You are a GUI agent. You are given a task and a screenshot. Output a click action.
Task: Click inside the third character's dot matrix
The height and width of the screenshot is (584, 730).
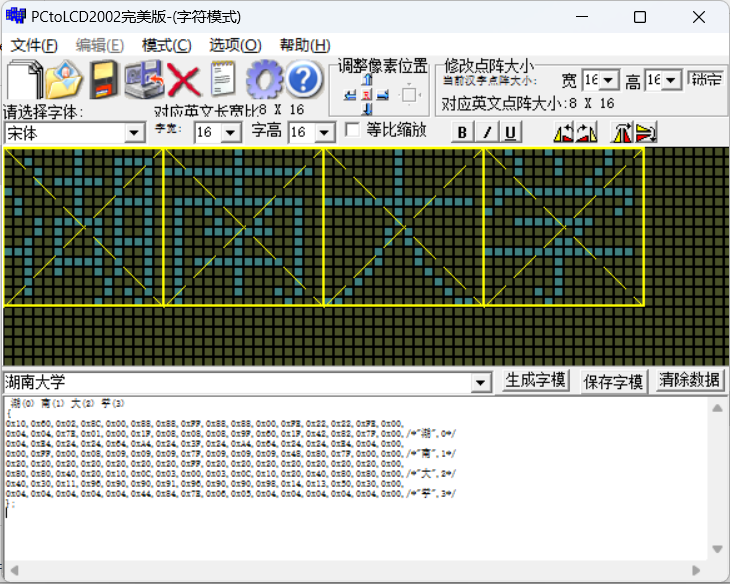pos(404,227)
